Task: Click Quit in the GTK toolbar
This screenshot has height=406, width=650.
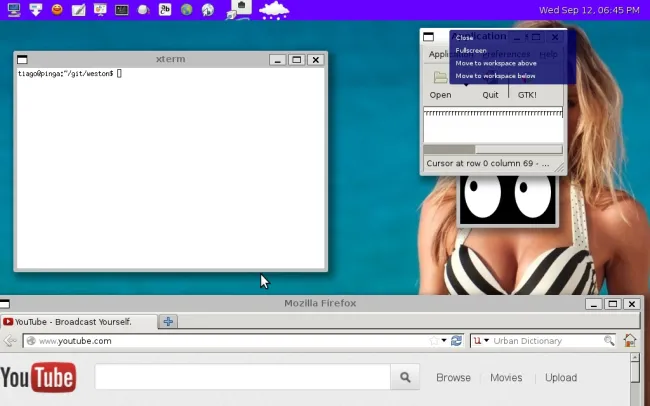Action: [490, 95]
